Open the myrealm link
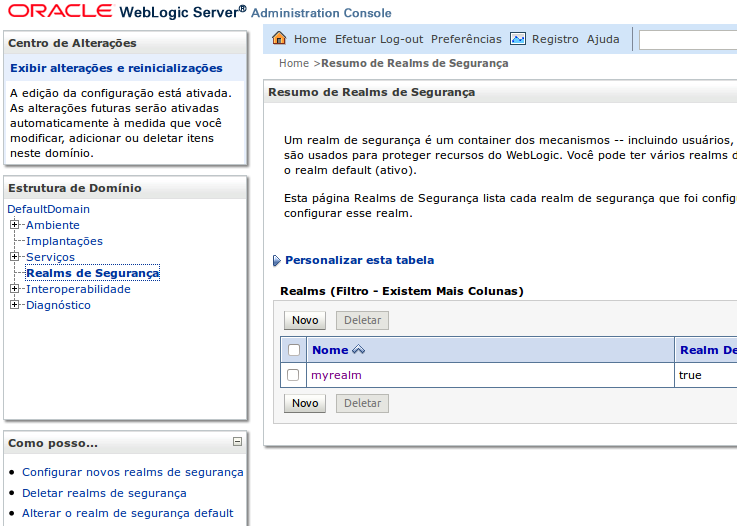 (x=336, y=375)
